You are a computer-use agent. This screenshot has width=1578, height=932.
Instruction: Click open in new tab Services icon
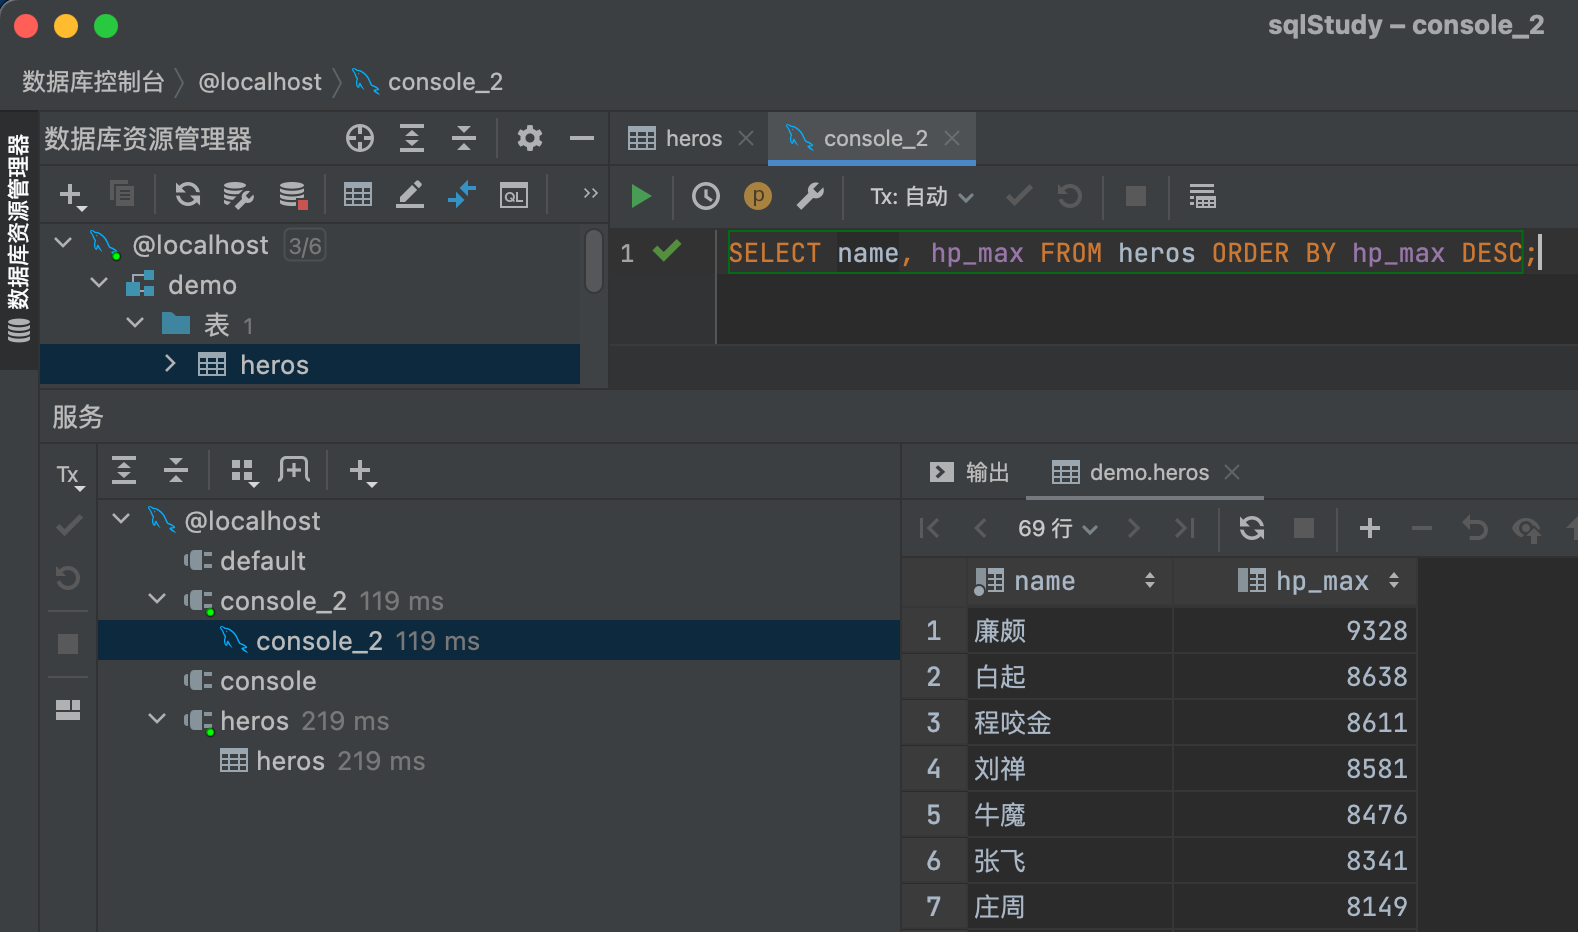[294, 470]
